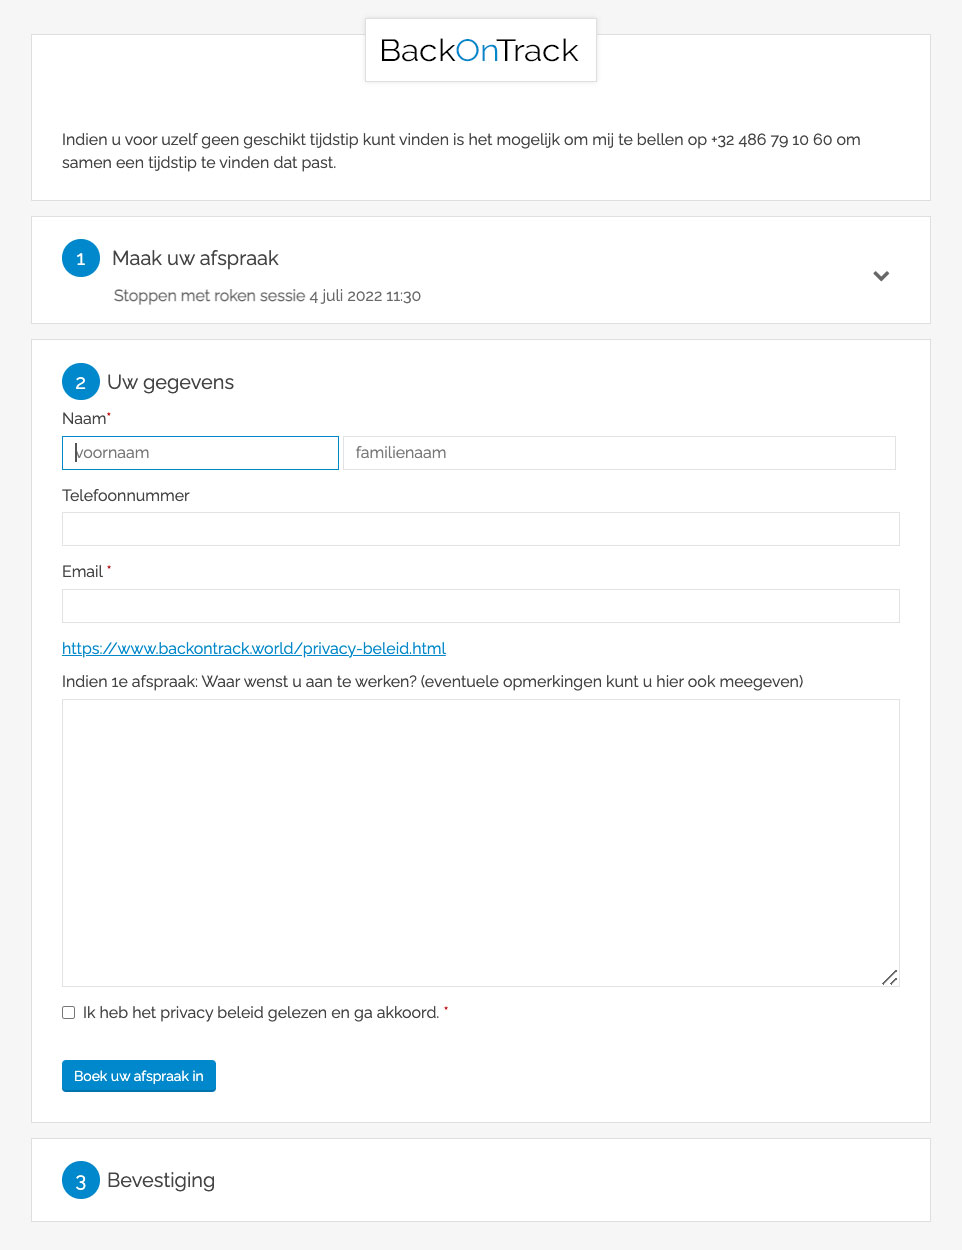Viewport: 962px width, 1250px height.
Task: Click the BackOnTrack logo
Action: point(480,50)
